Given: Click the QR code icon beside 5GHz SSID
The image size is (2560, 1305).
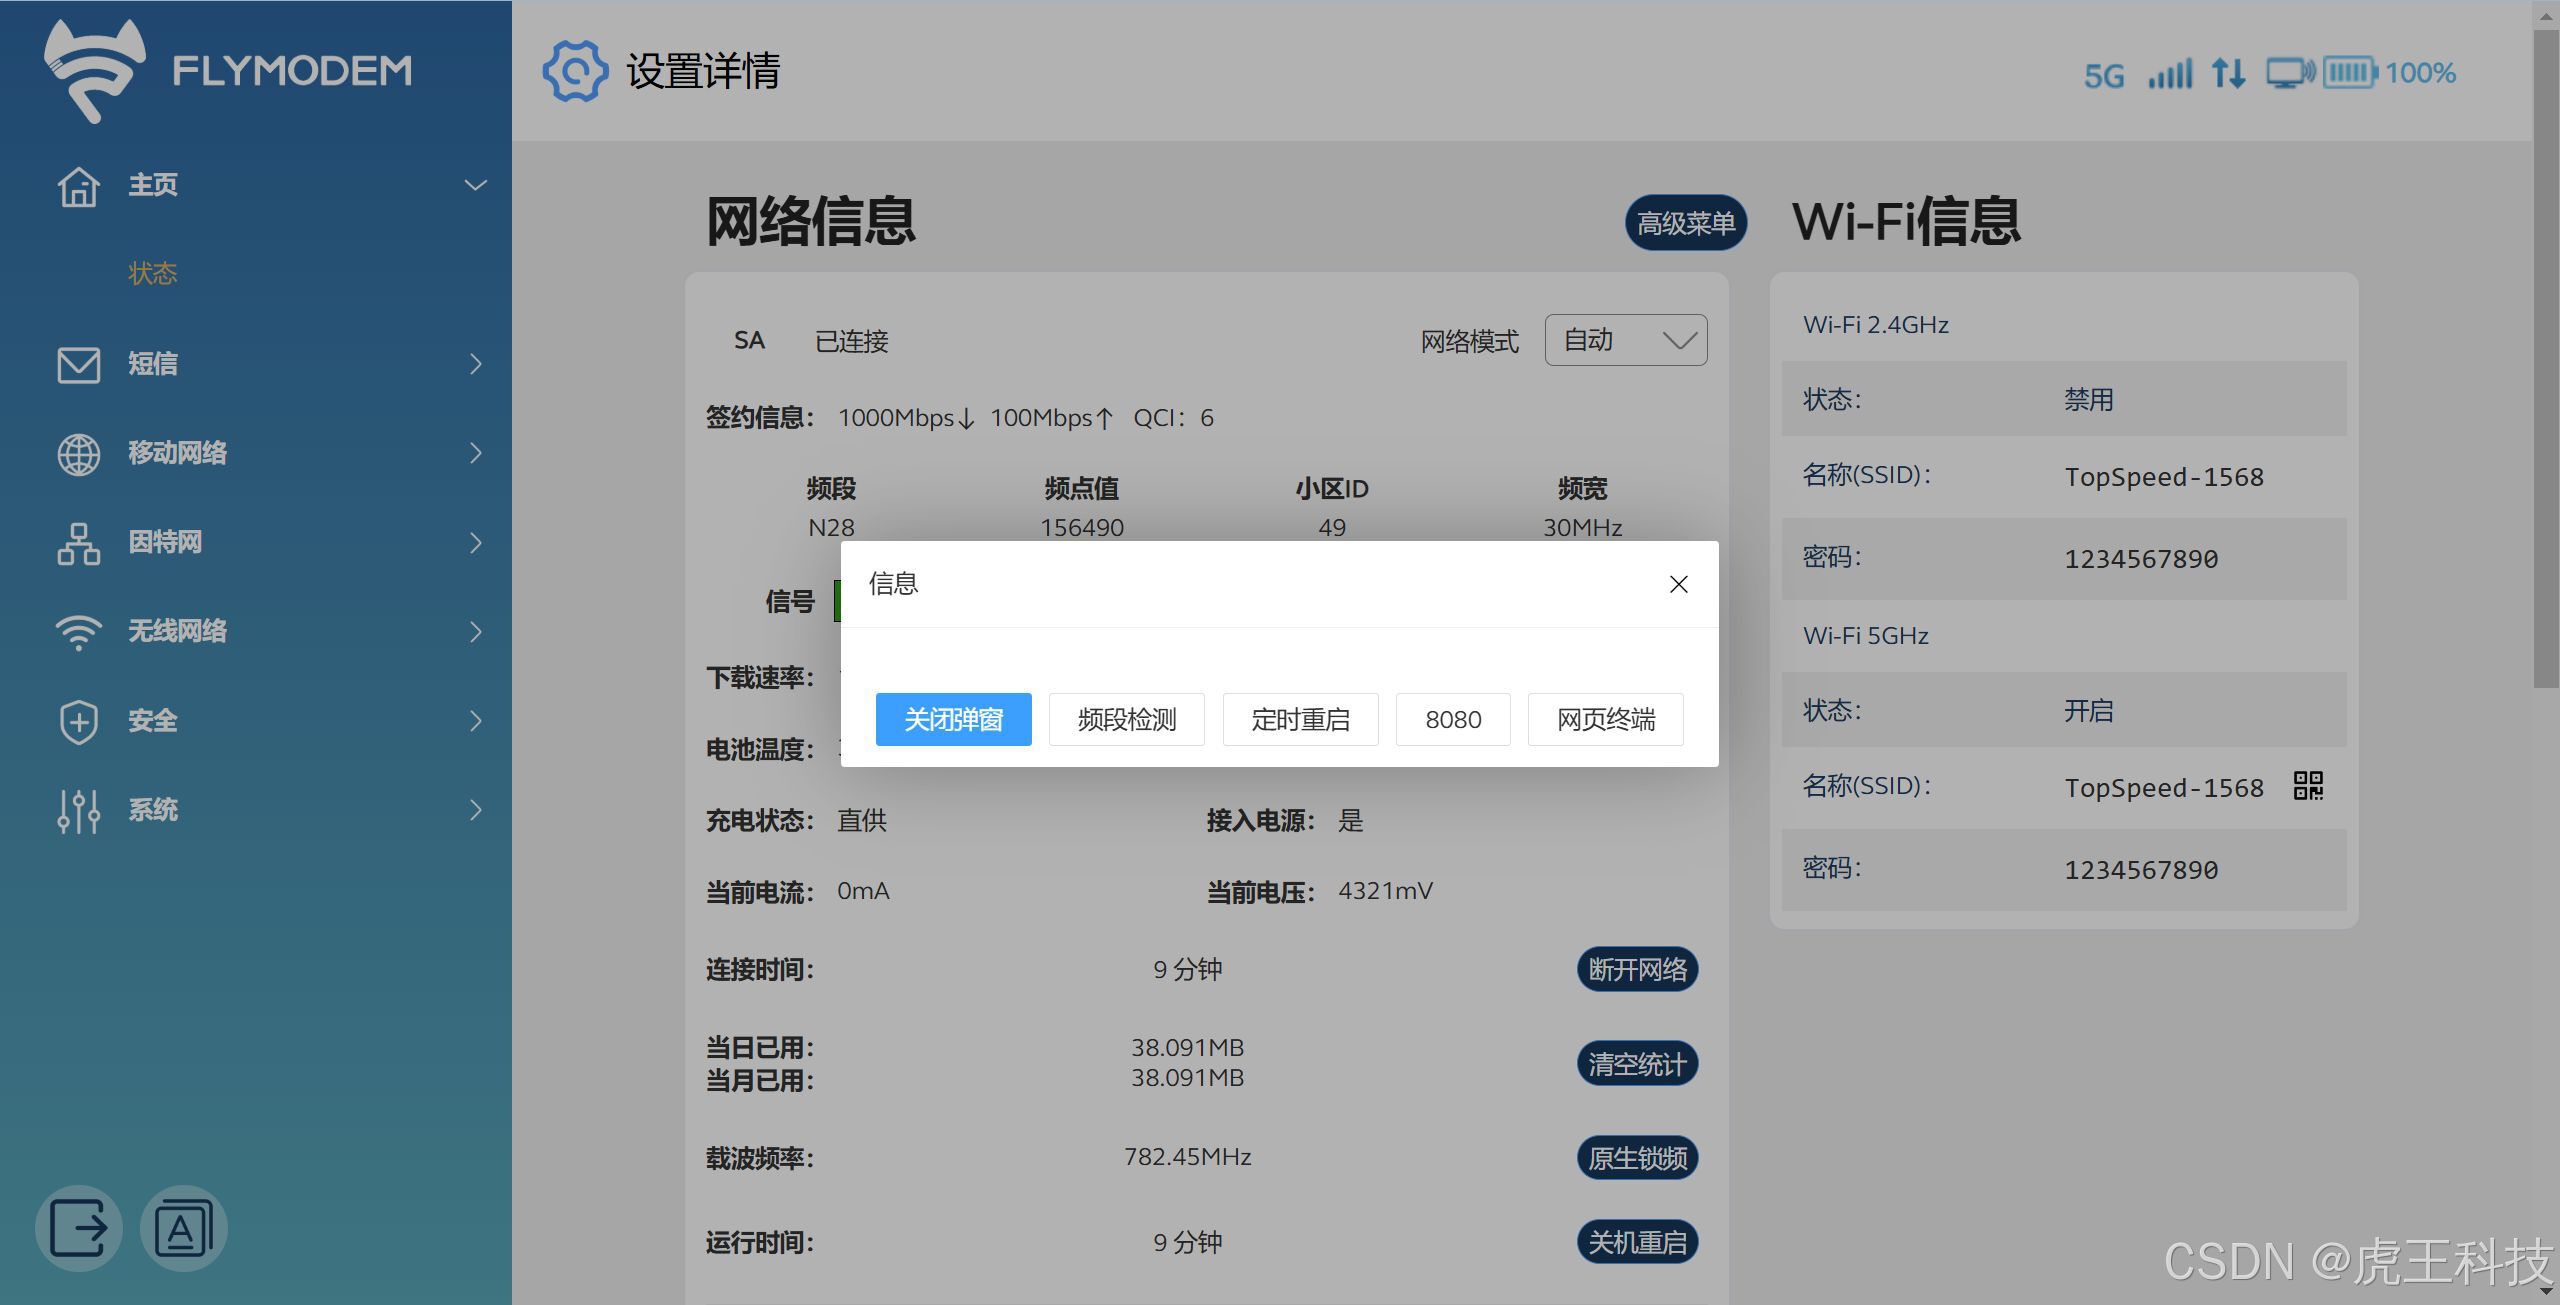Looking at the screenshot, I should pyautogui.click(x=2308, y=786).
